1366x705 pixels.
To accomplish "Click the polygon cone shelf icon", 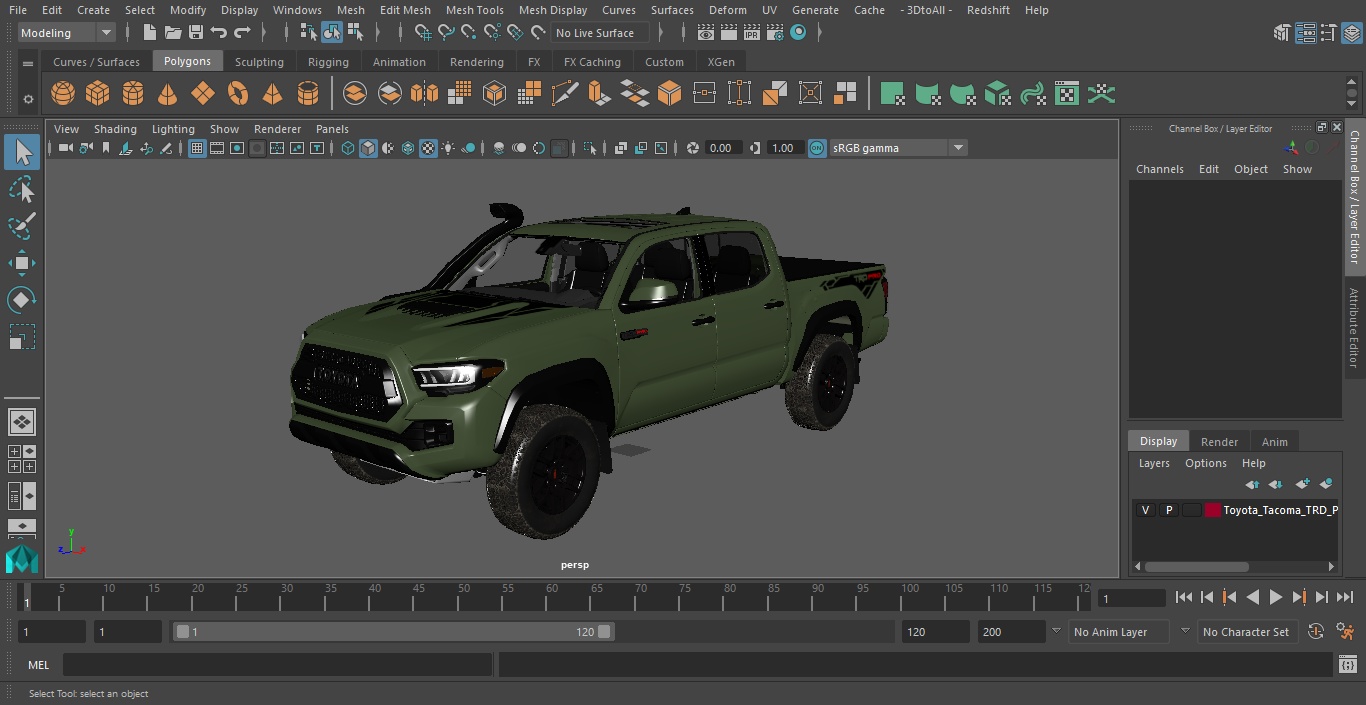I will pos(168,94).
